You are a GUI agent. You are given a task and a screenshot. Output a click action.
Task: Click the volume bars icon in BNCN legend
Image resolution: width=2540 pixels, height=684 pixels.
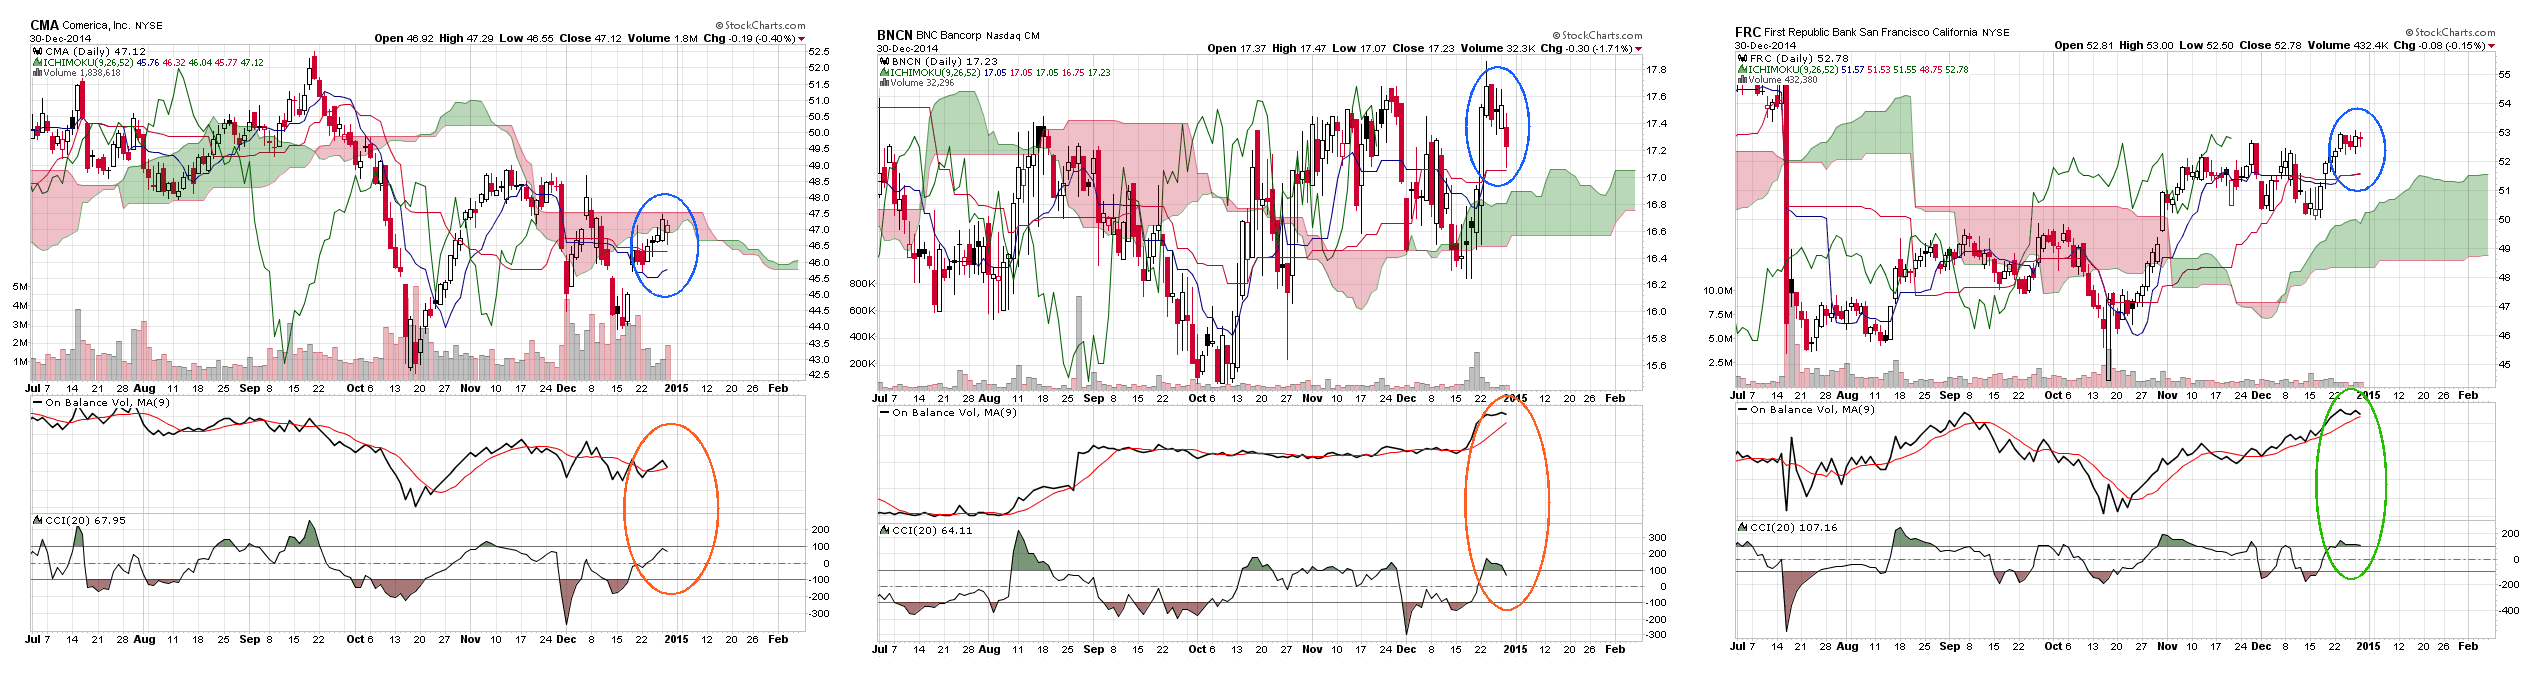click(x=884, y=83)
